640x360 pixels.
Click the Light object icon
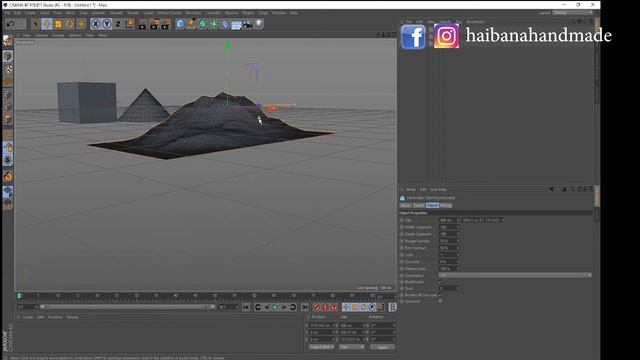(x=259, y=24)
